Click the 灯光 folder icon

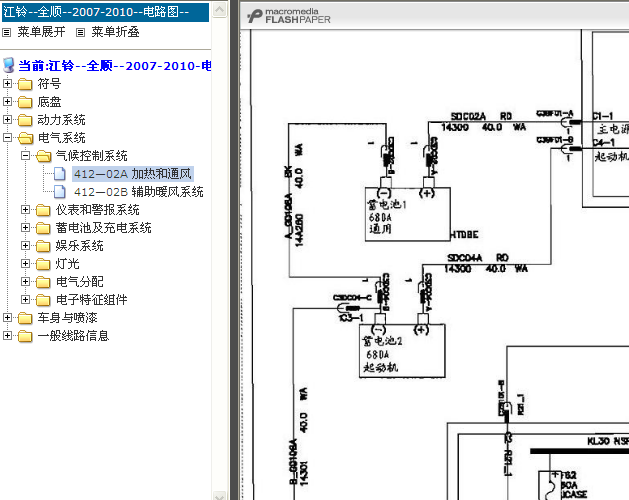(43, 264)
